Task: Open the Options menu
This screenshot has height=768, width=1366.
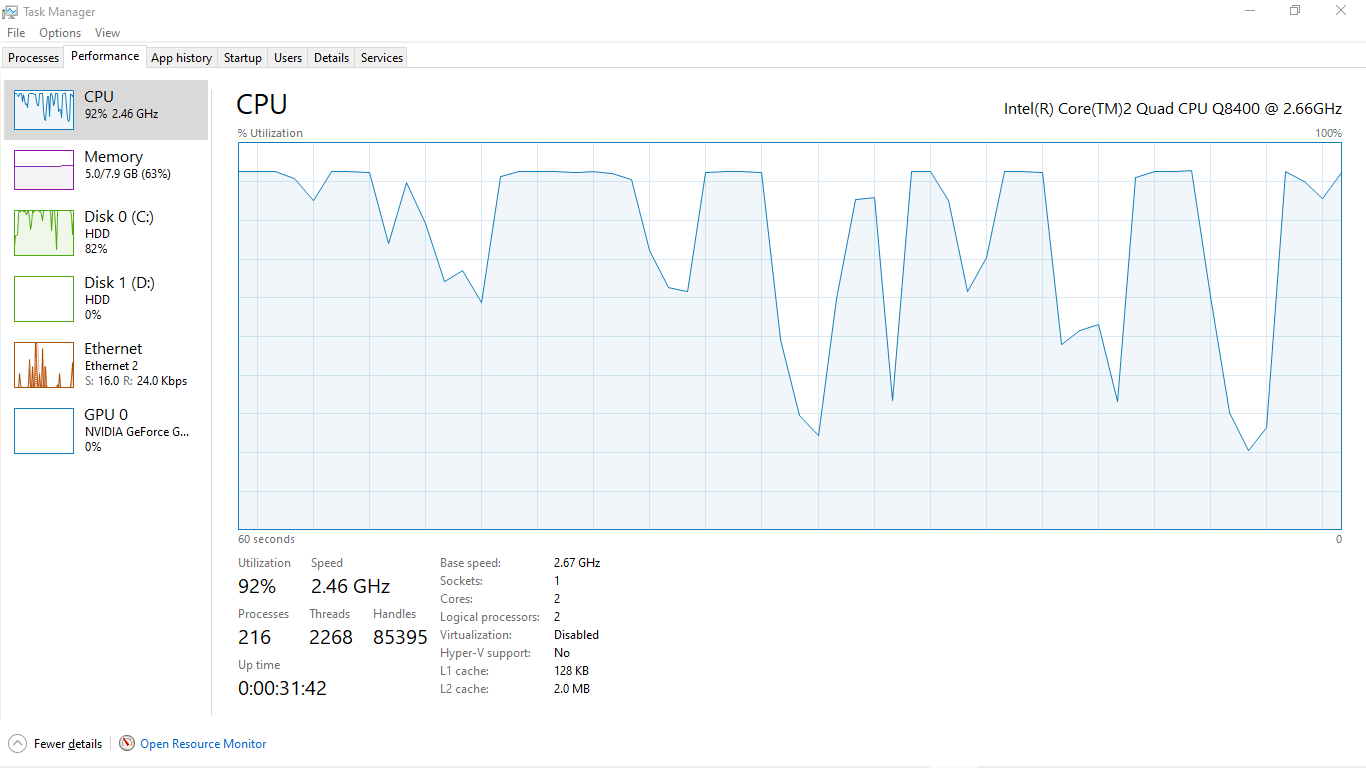Action: point(60,33)
